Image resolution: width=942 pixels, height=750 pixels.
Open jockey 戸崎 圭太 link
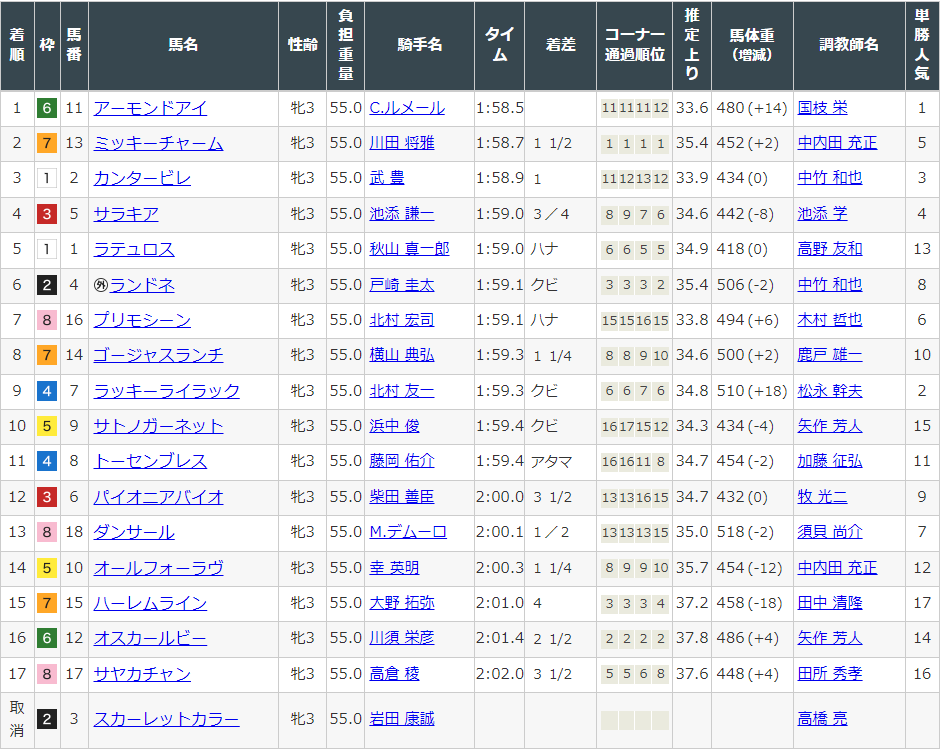401,285
